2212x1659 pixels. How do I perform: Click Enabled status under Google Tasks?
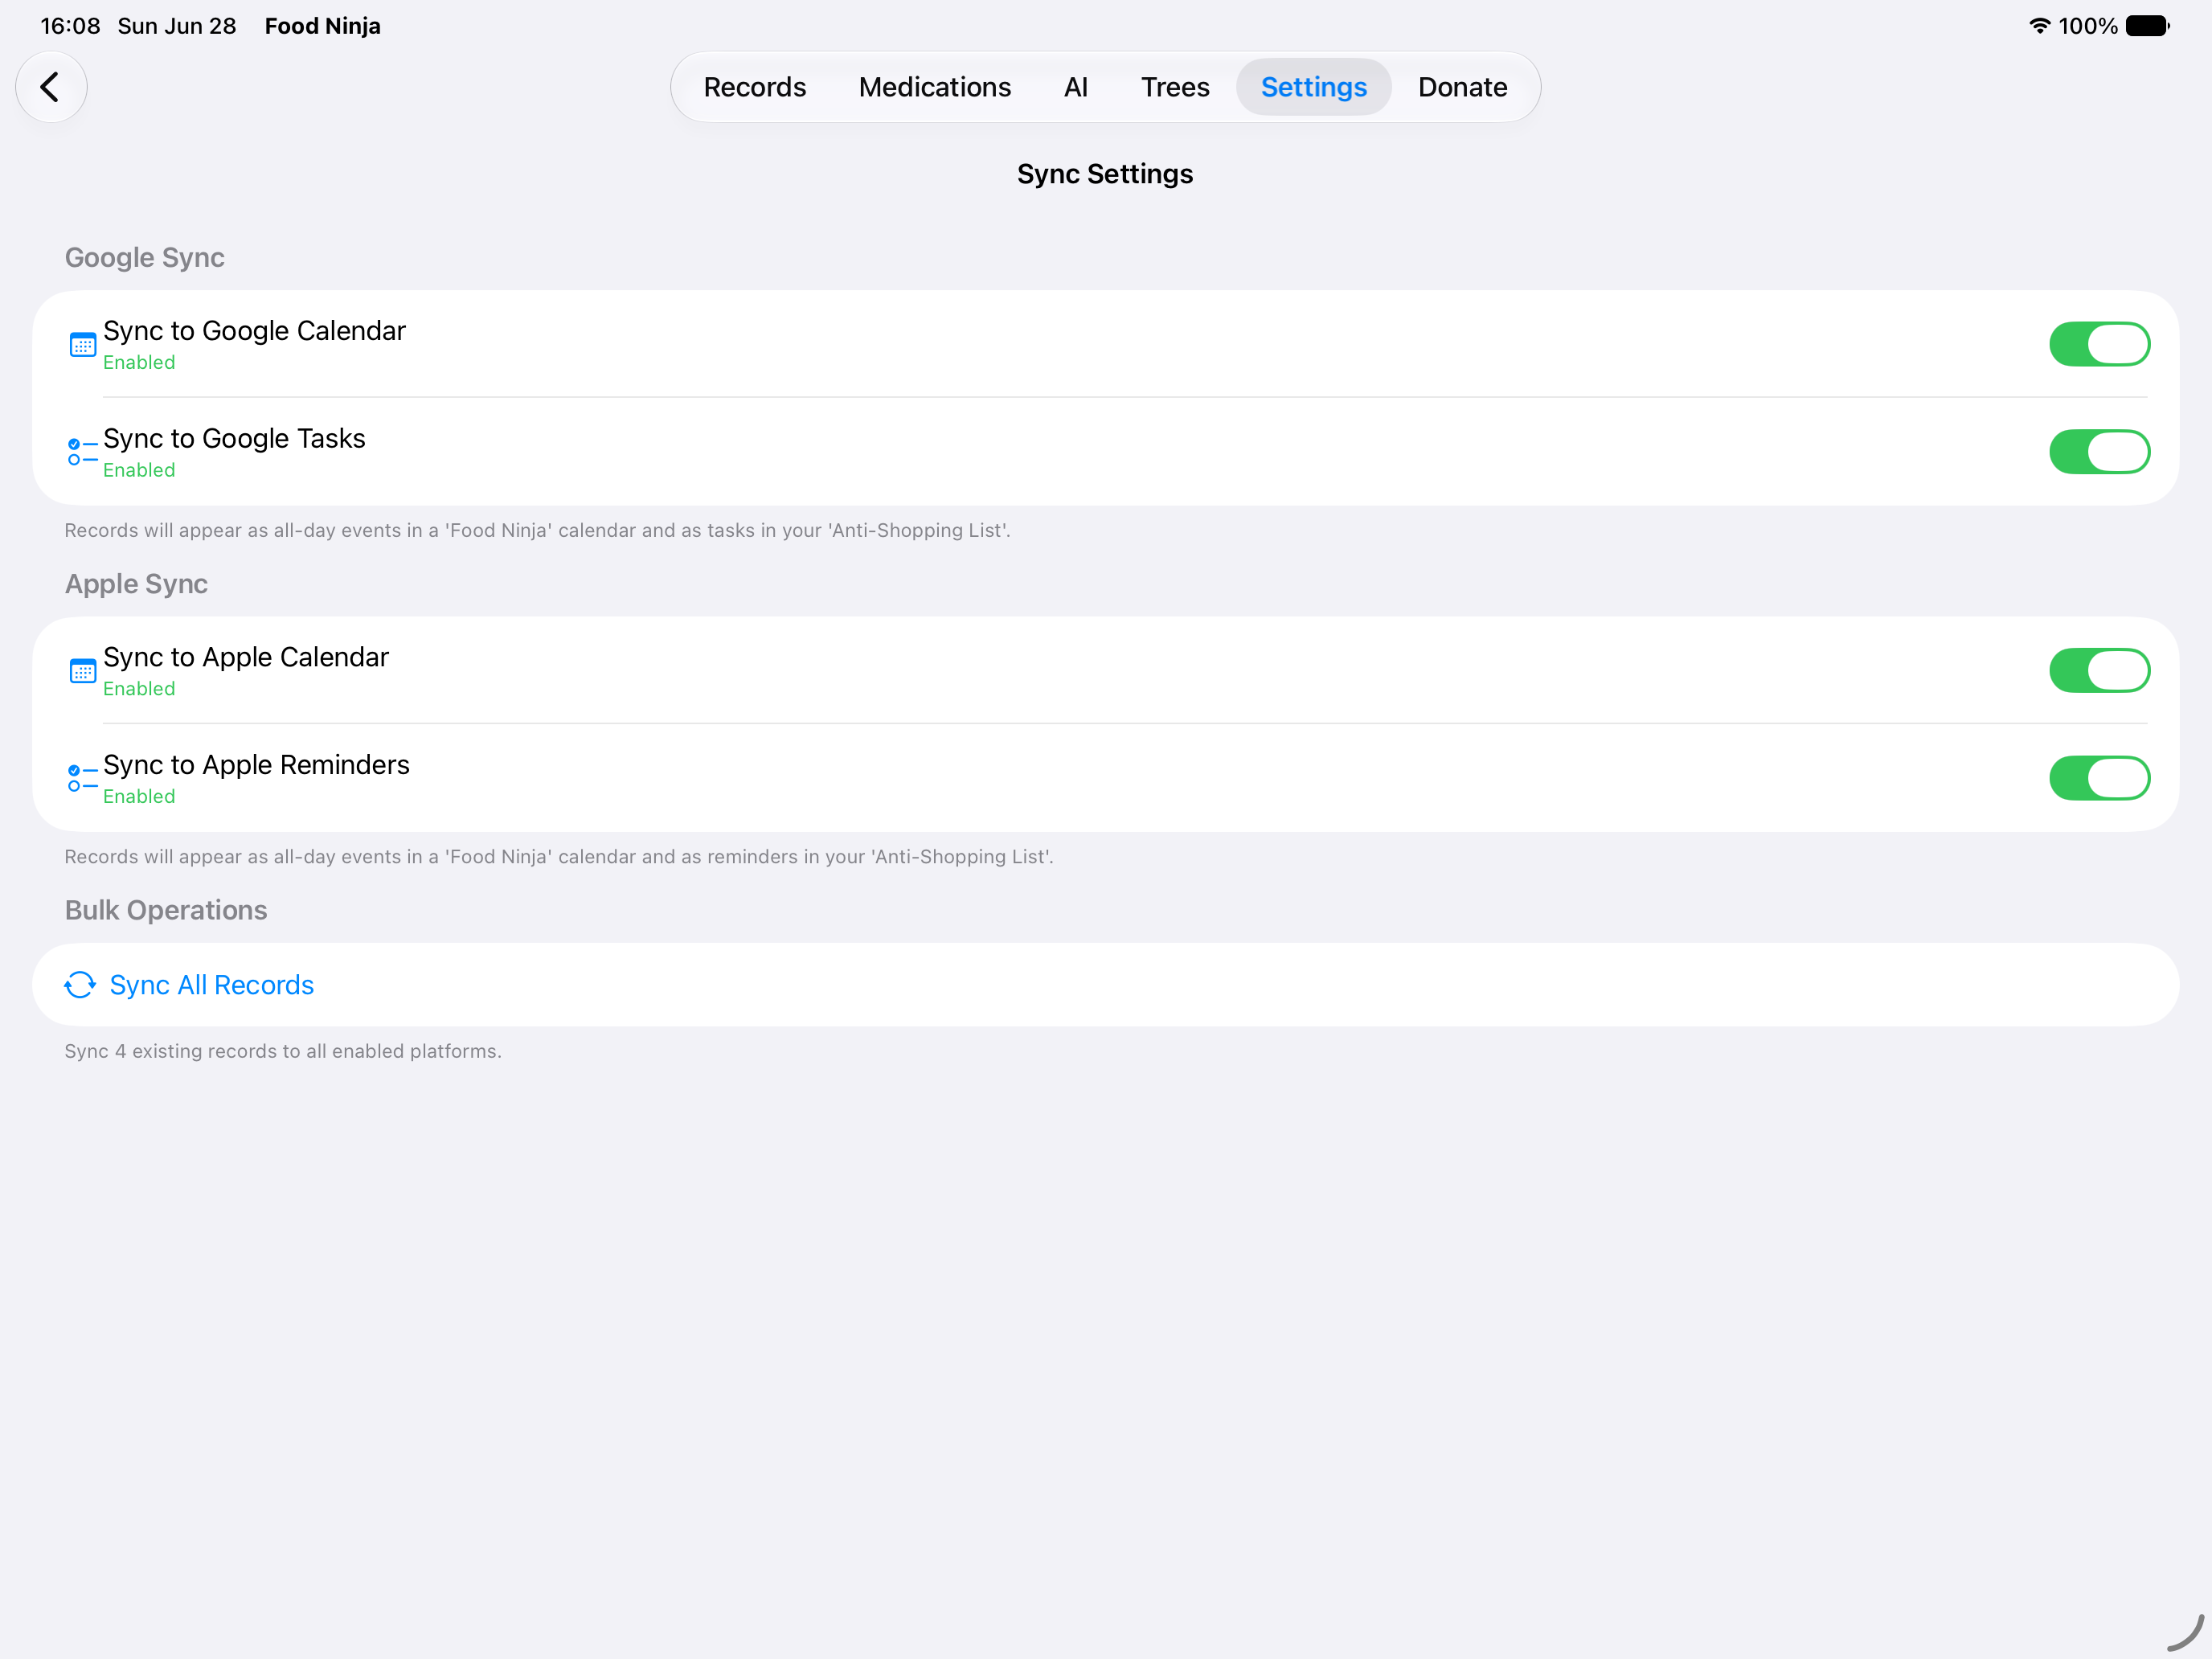pyautogui.click(x=139, y=471)
